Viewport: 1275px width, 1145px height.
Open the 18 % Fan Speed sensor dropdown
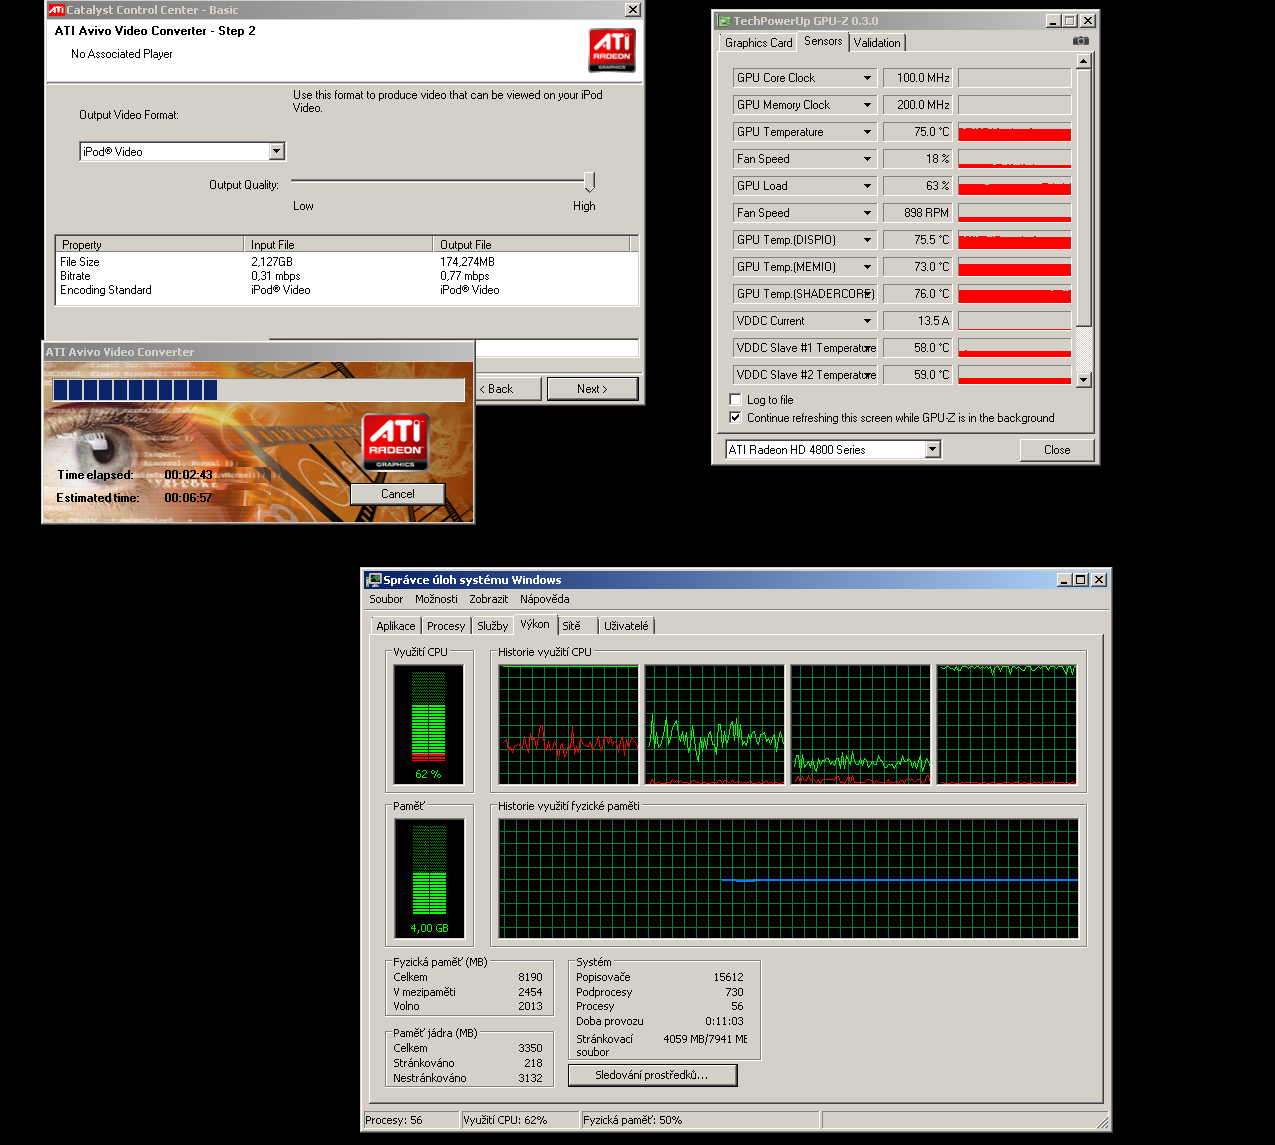coord(867,159)
